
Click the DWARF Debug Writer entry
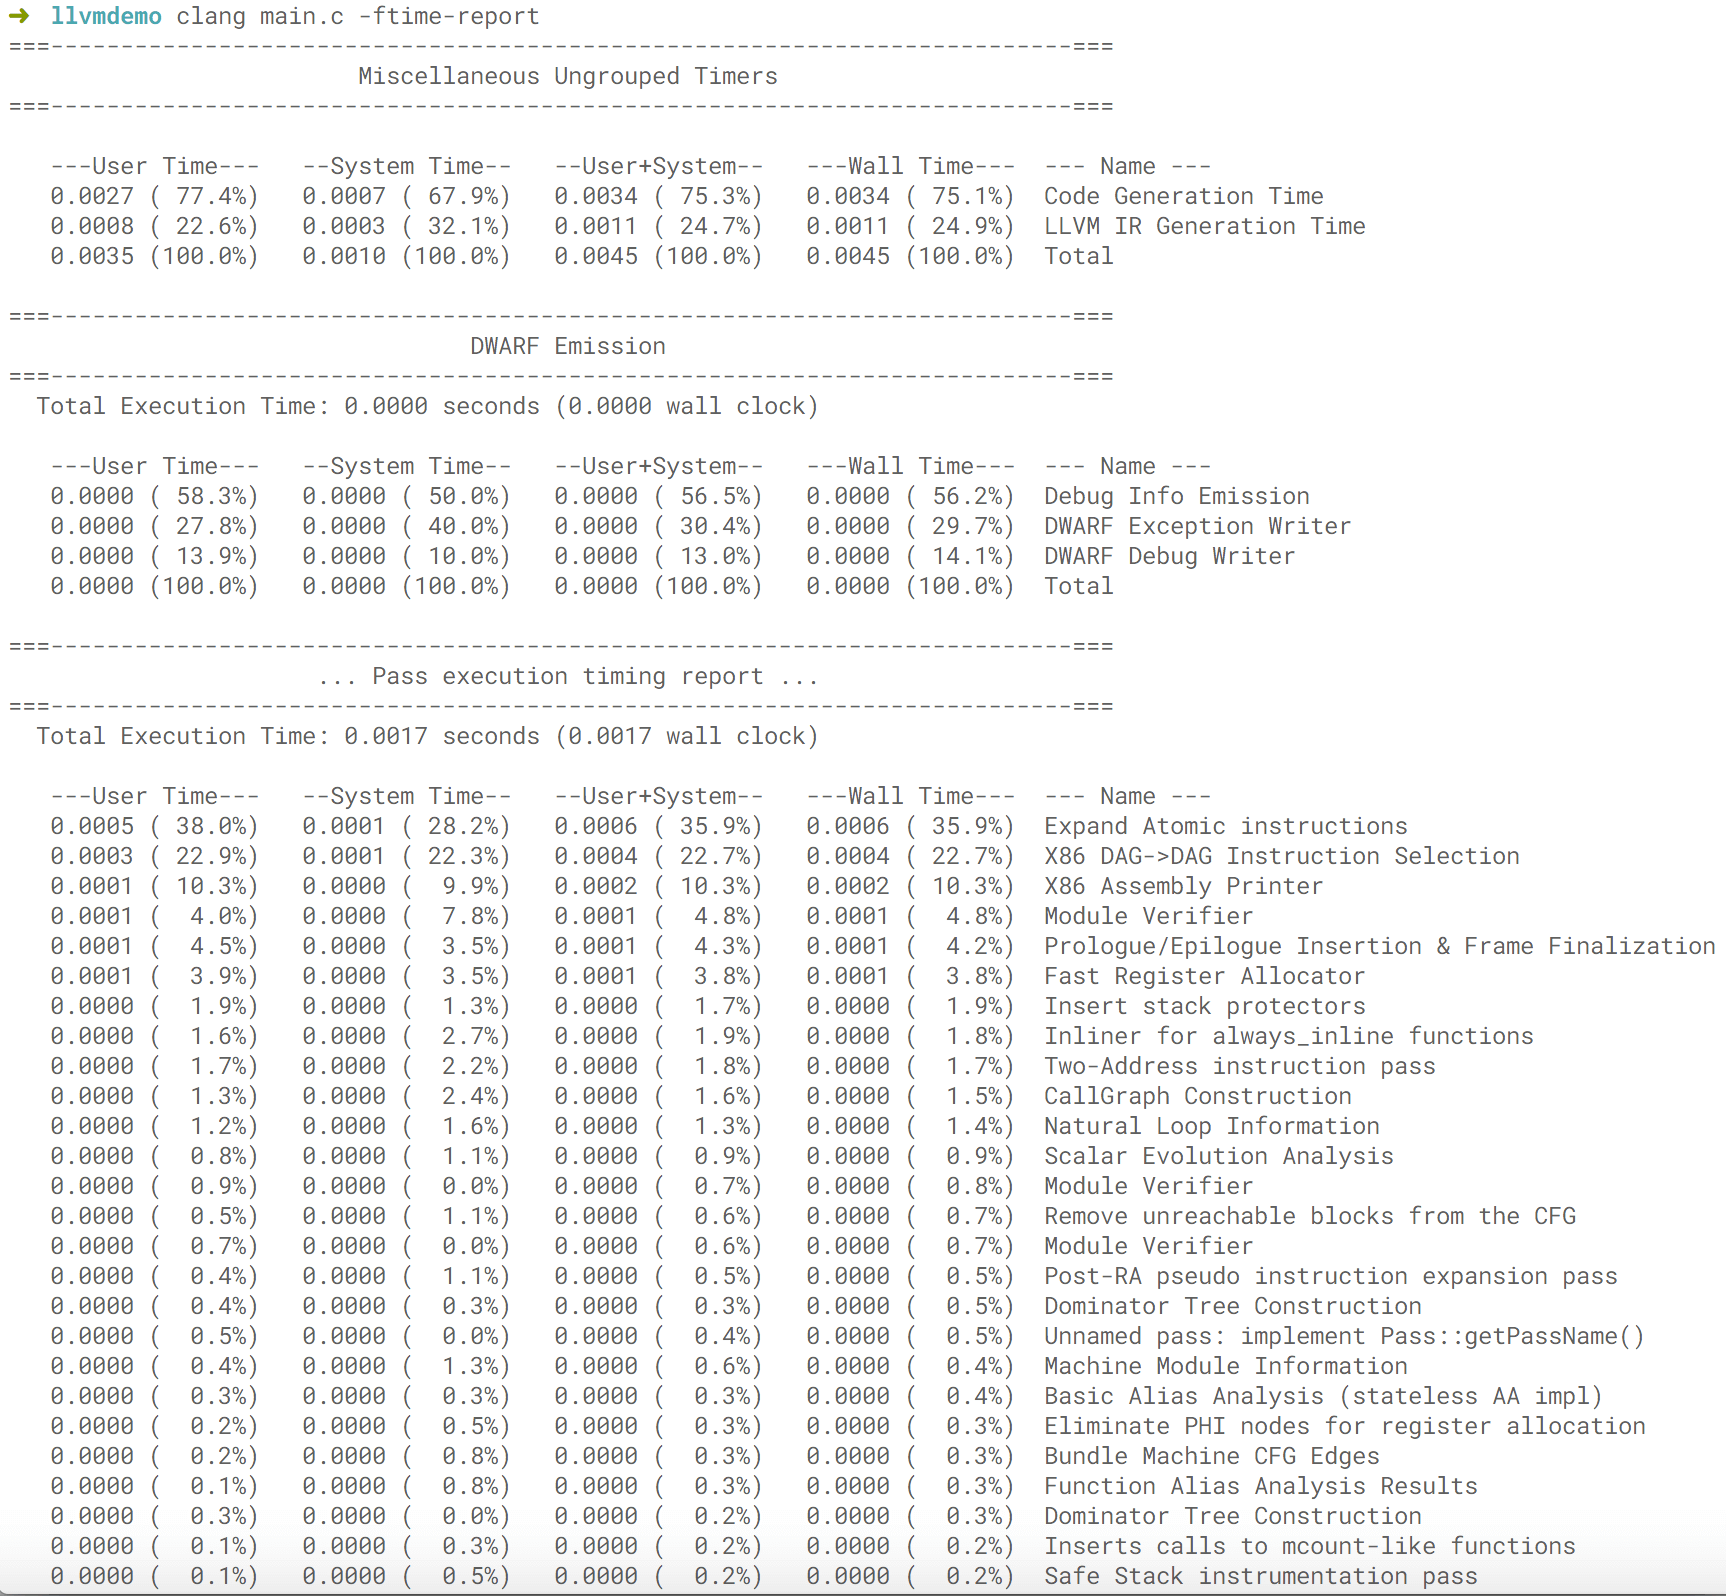click(1169, 556)
